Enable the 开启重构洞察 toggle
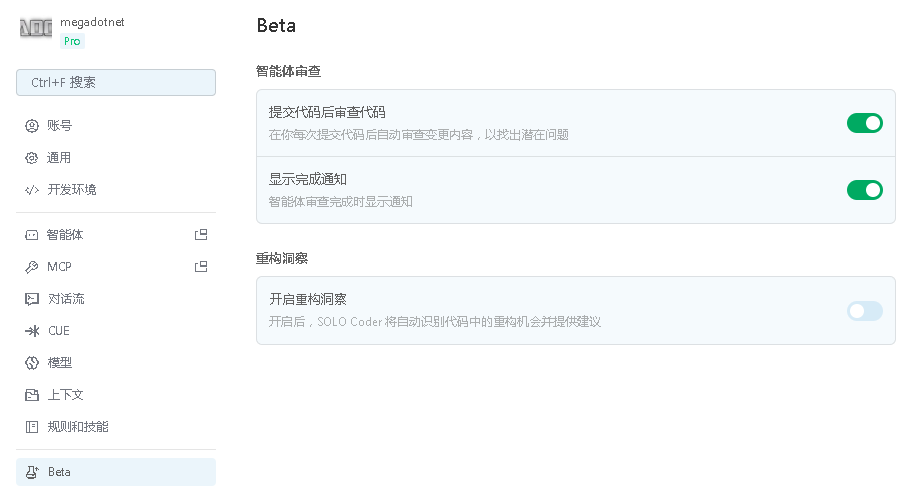This screenshot has height=489, width=923. coord(864,311)
